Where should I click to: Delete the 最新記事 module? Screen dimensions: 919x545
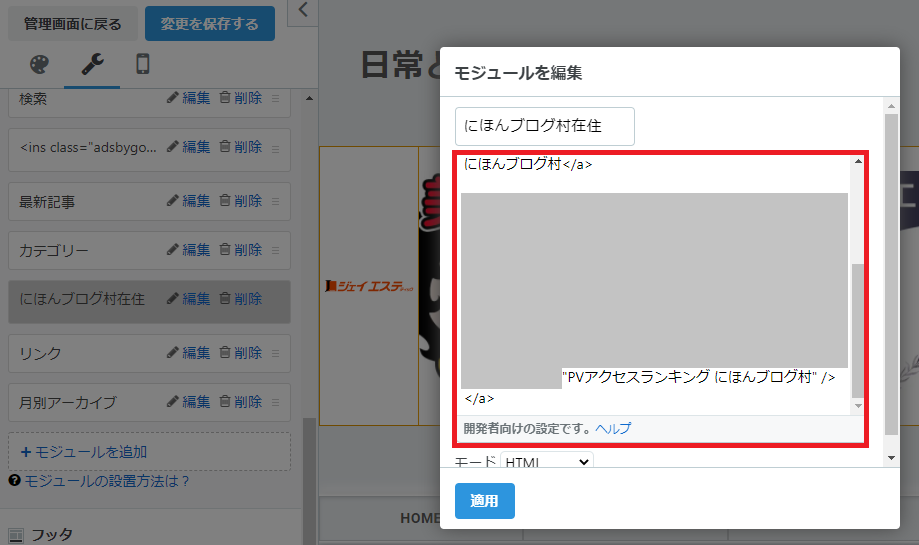241,201
